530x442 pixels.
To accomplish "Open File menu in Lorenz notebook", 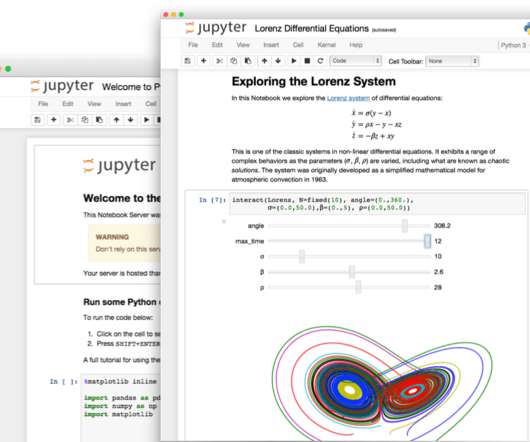I will tap(193, 45).
